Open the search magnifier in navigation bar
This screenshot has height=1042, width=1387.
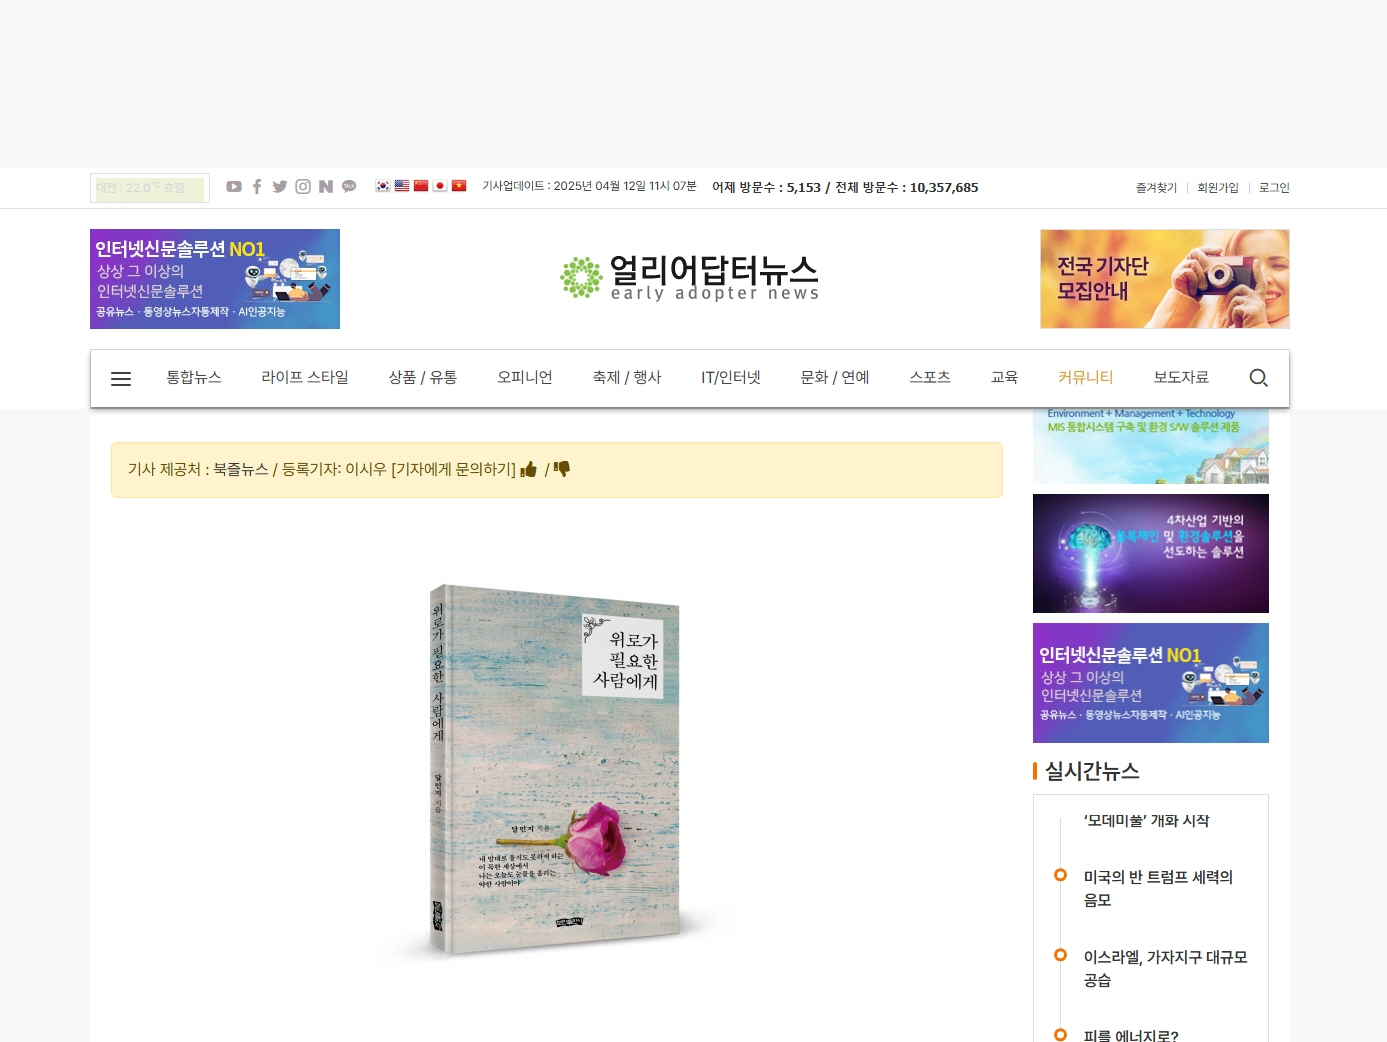(1258, 378)
